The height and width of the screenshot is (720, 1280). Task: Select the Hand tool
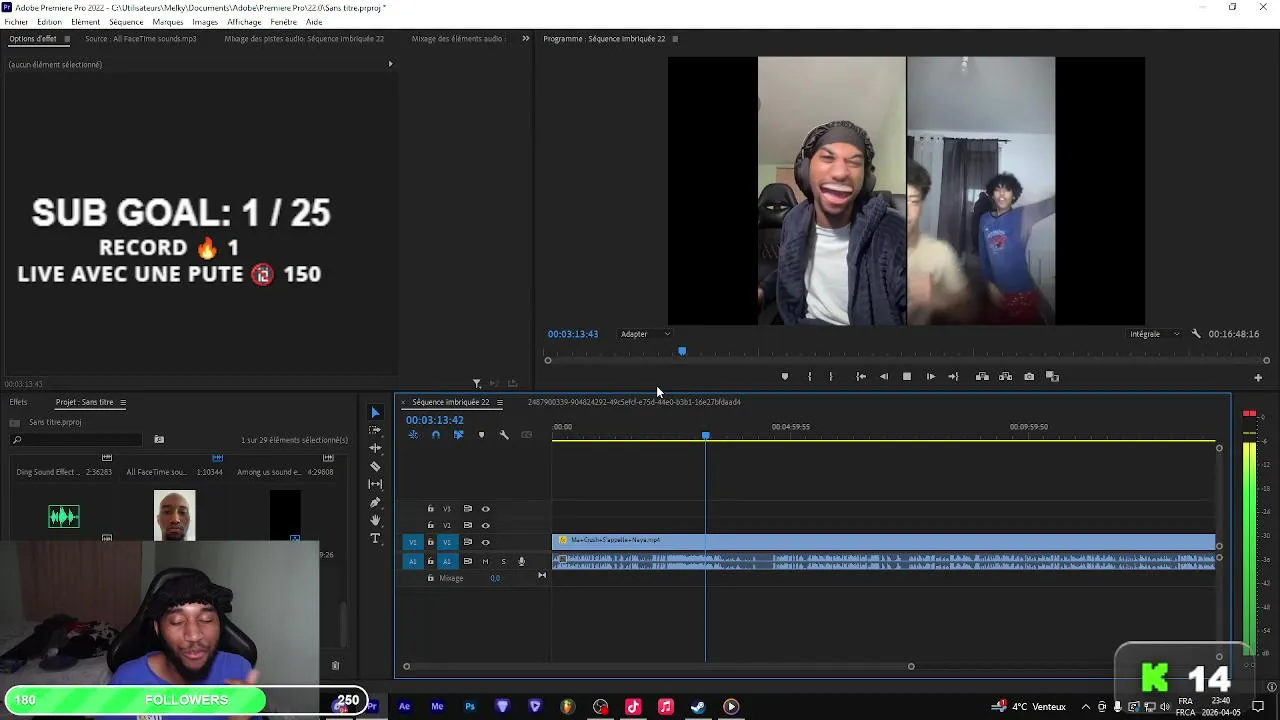coord(375,520)
